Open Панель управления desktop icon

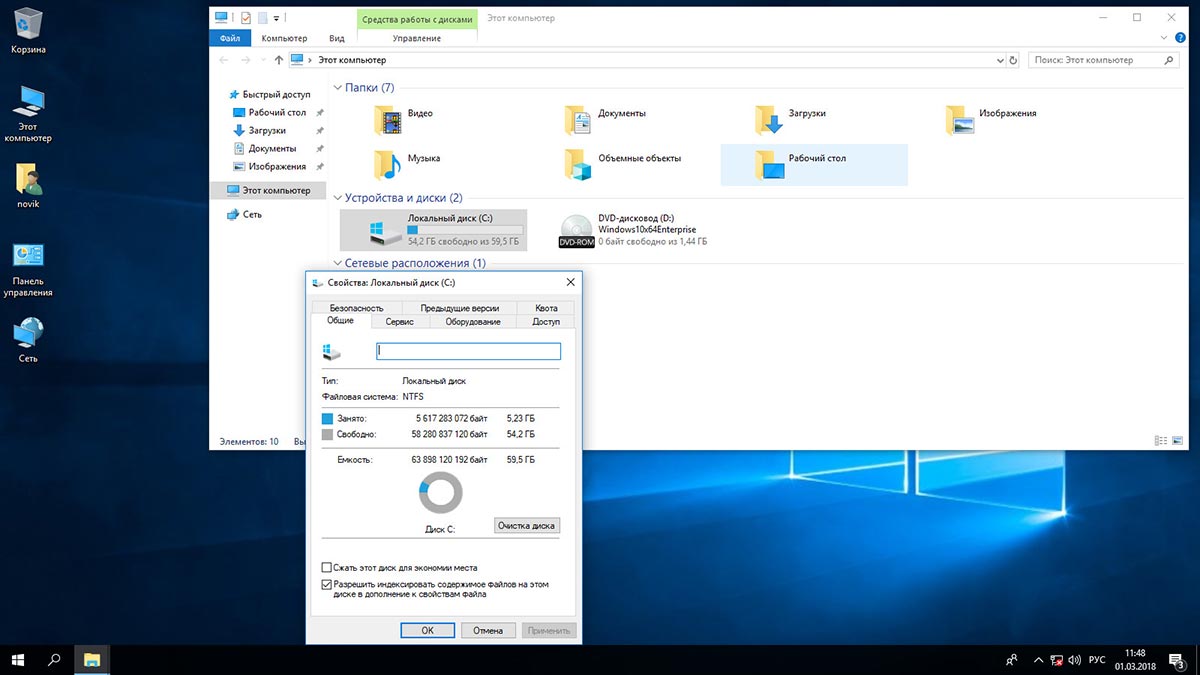pos(28,258)
